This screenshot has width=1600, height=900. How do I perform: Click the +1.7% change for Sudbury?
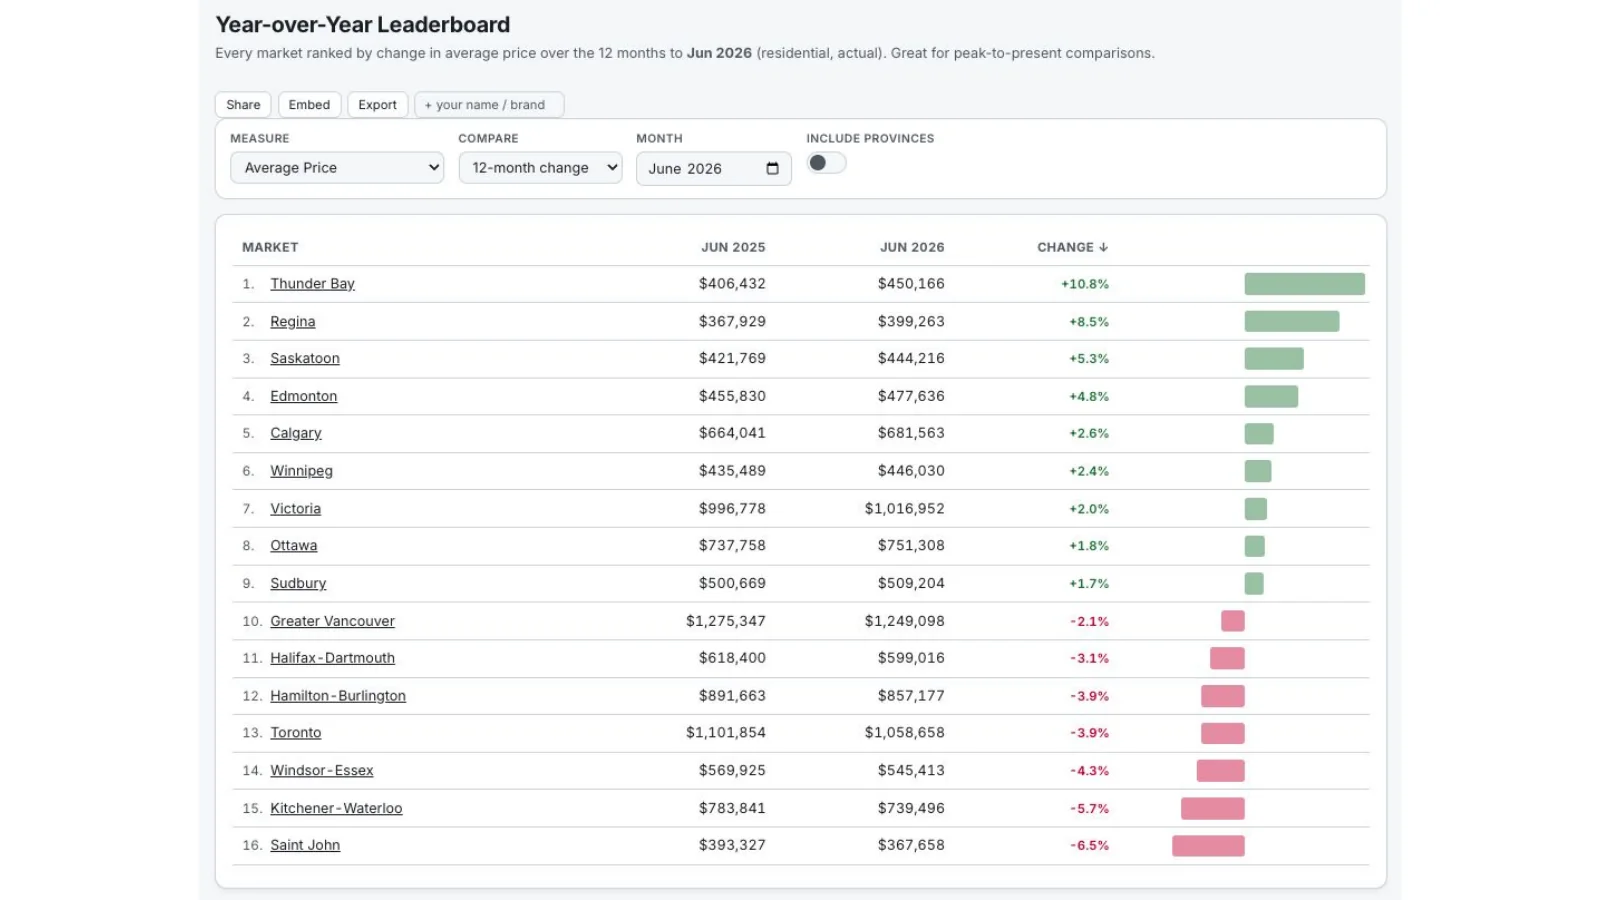(x=1089, y=584)
